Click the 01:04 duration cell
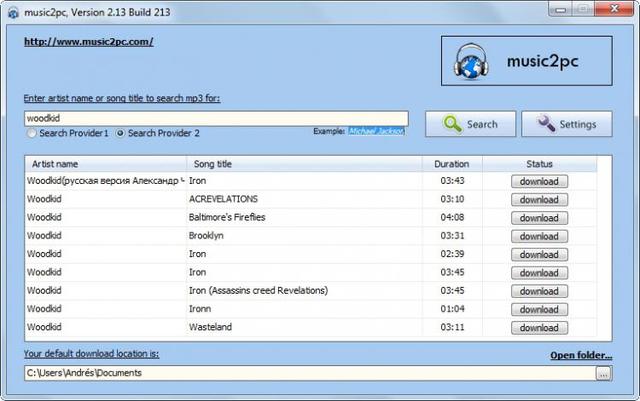This screenshot has height=401, width=640. (452, 309)
